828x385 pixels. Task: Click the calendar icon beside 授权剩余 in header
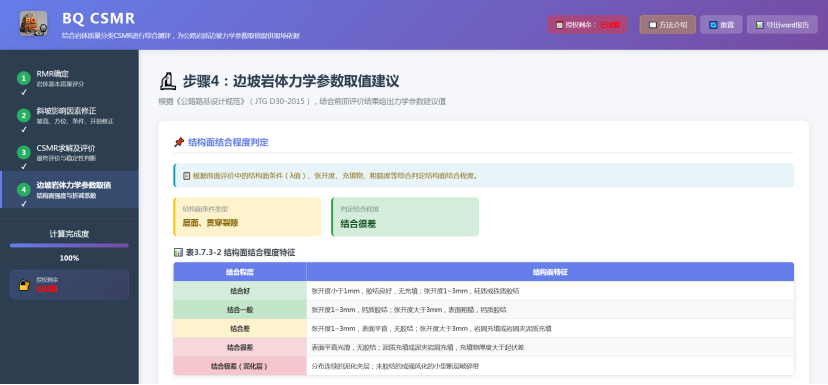coord(559,24)
